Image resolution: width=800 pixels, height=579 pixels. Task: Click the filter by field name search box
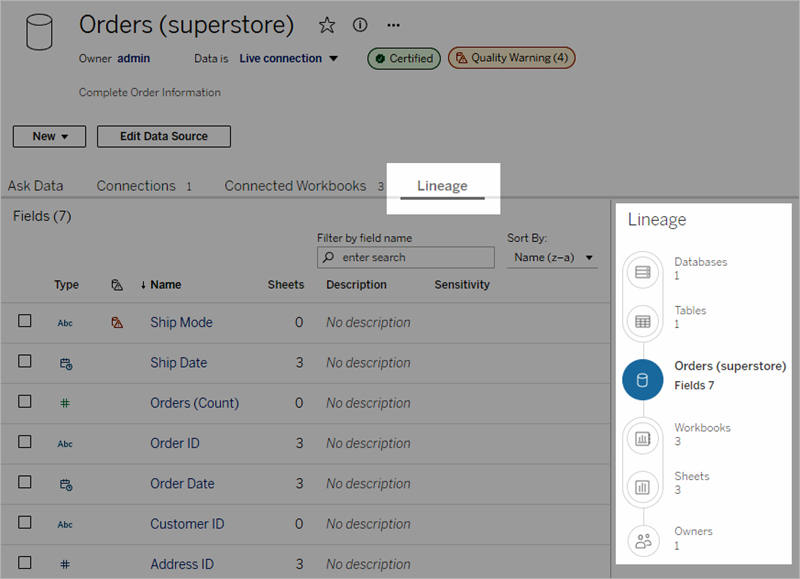[405, 257]
